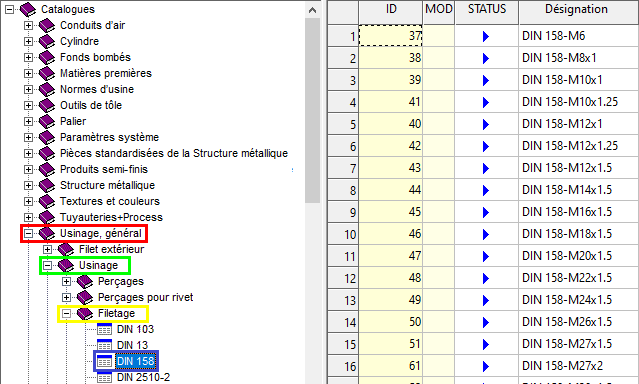Click the Outils de tôle book icon

pyautogui.click(x=47, y=105)
